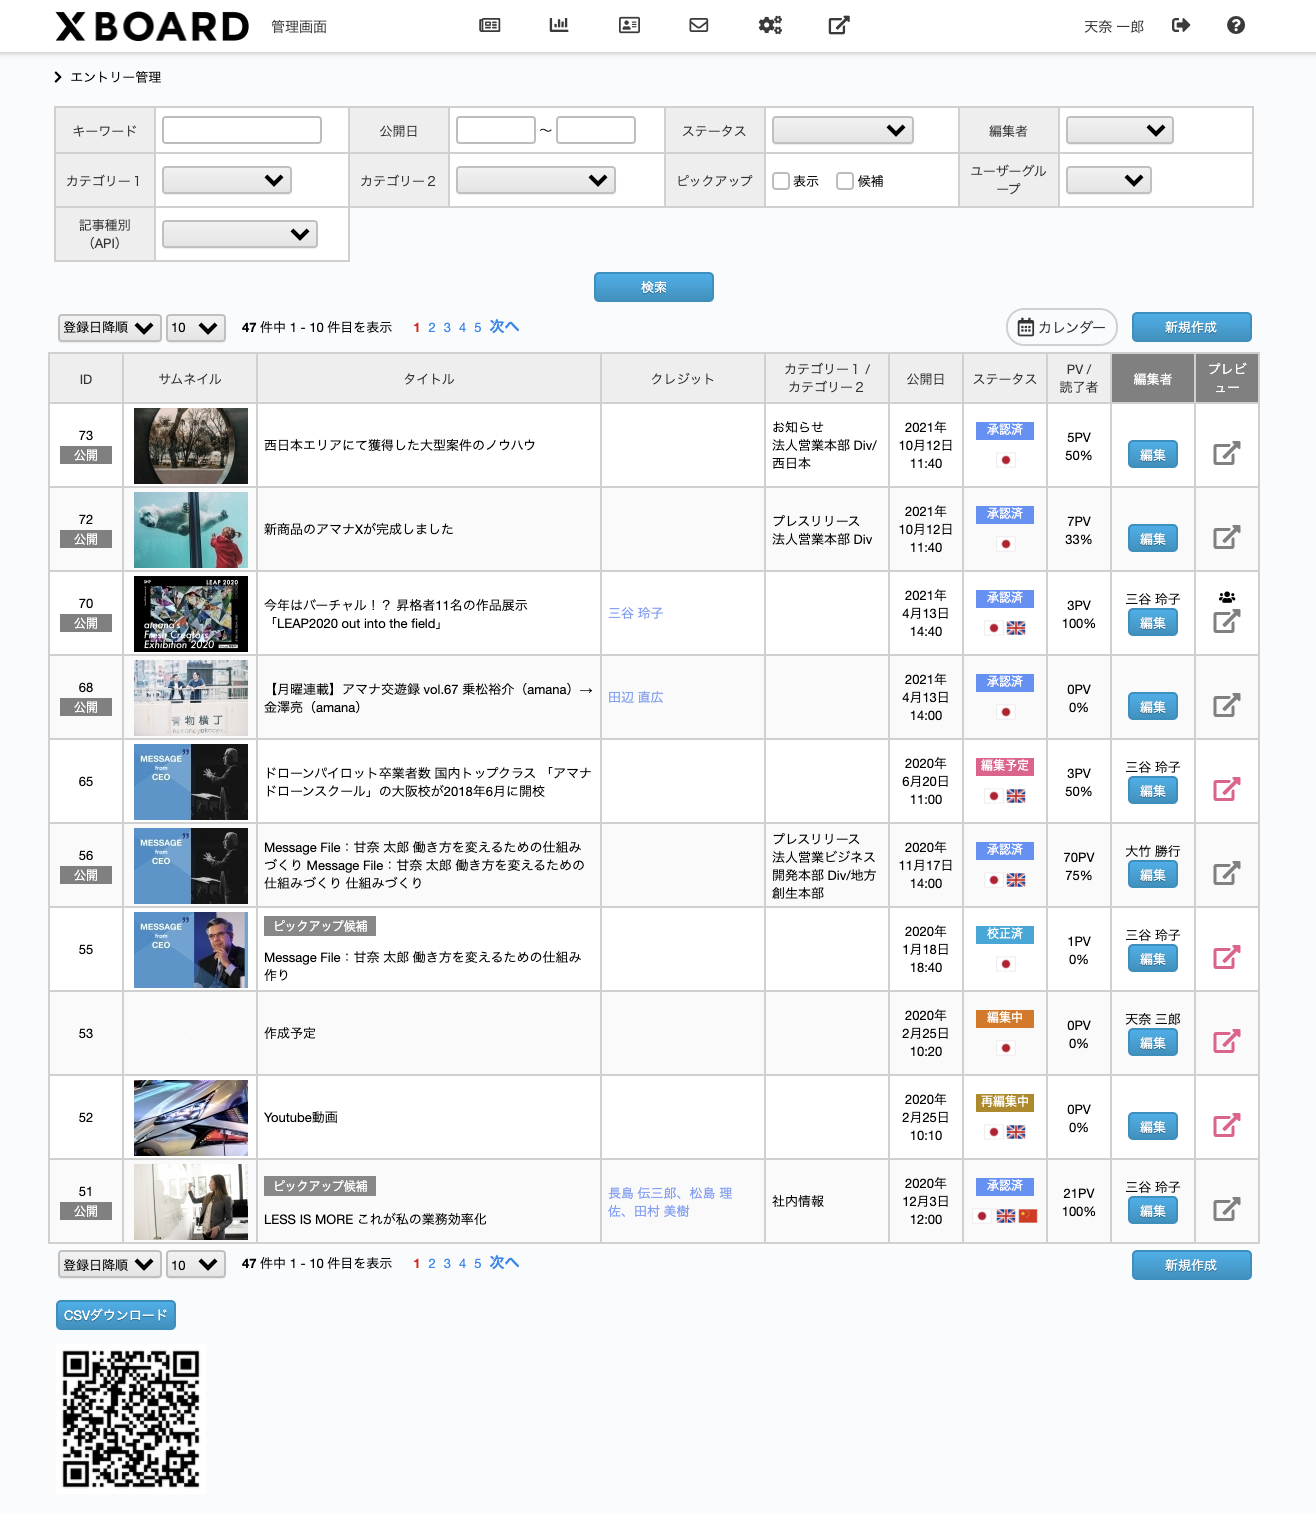Open the bar chart analytics icon
1316x1514 pixels.
click(559, 25)
